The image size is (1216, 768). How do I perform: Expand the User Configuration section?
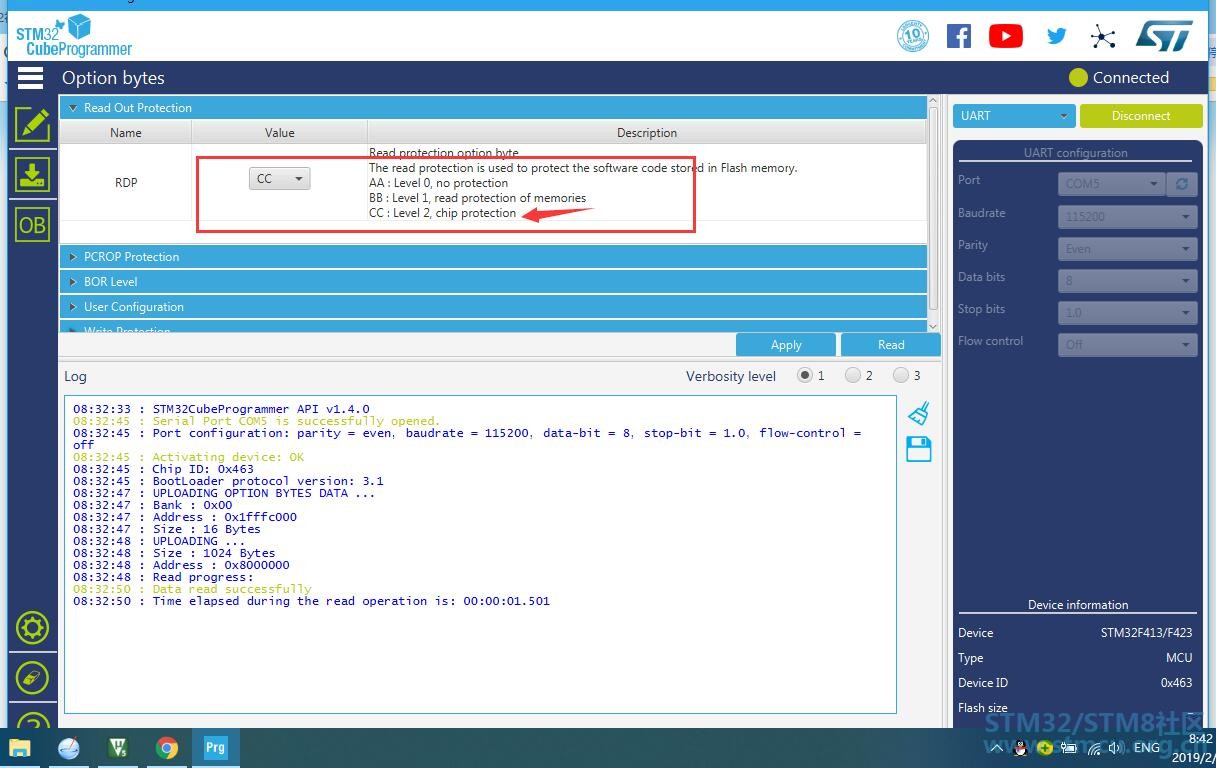coord(493,306)
